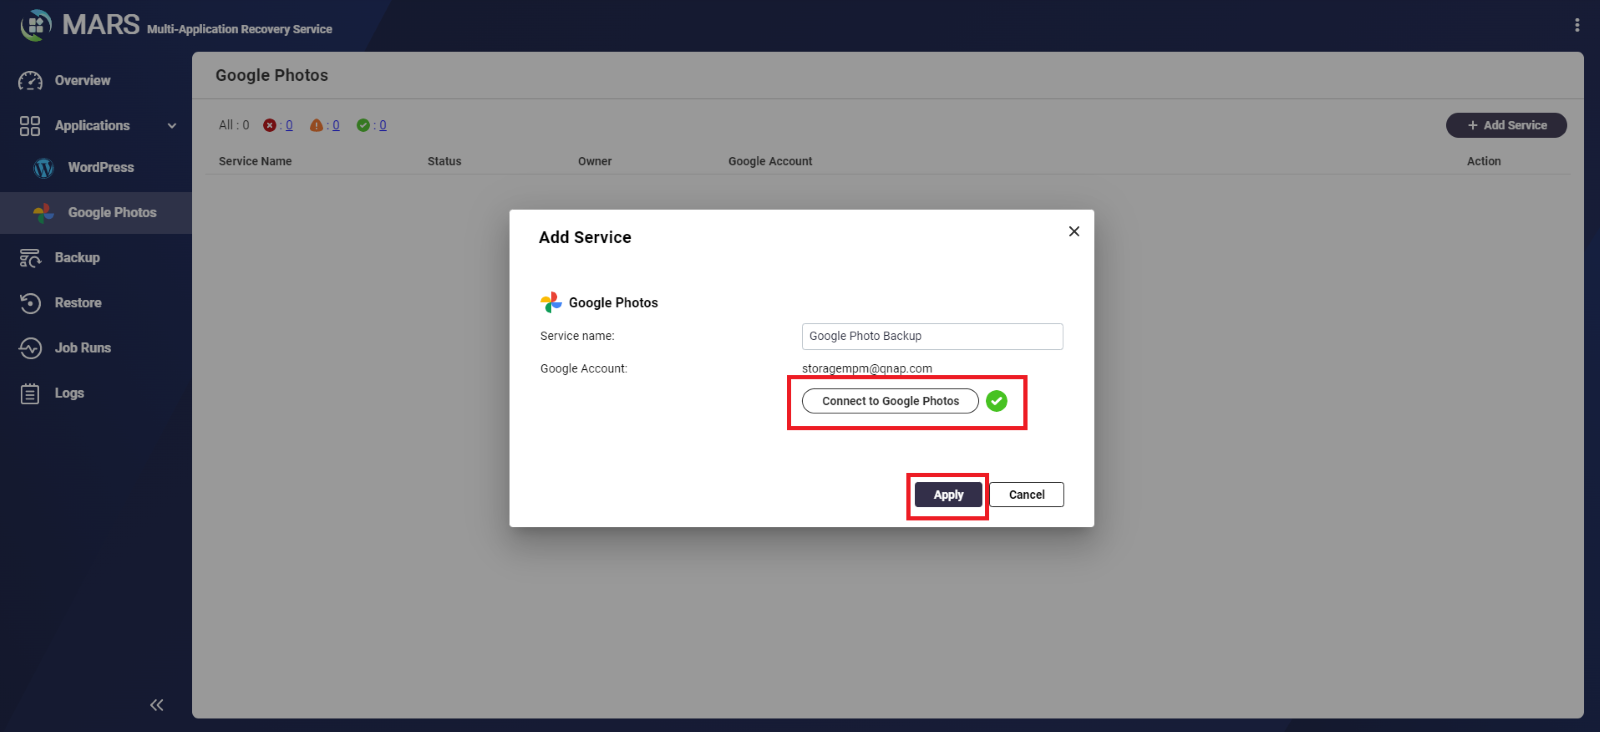Viewport: 1600px width, 732px height.
Task: Click the Backup icon in sidebar
Action: (30, 258)
